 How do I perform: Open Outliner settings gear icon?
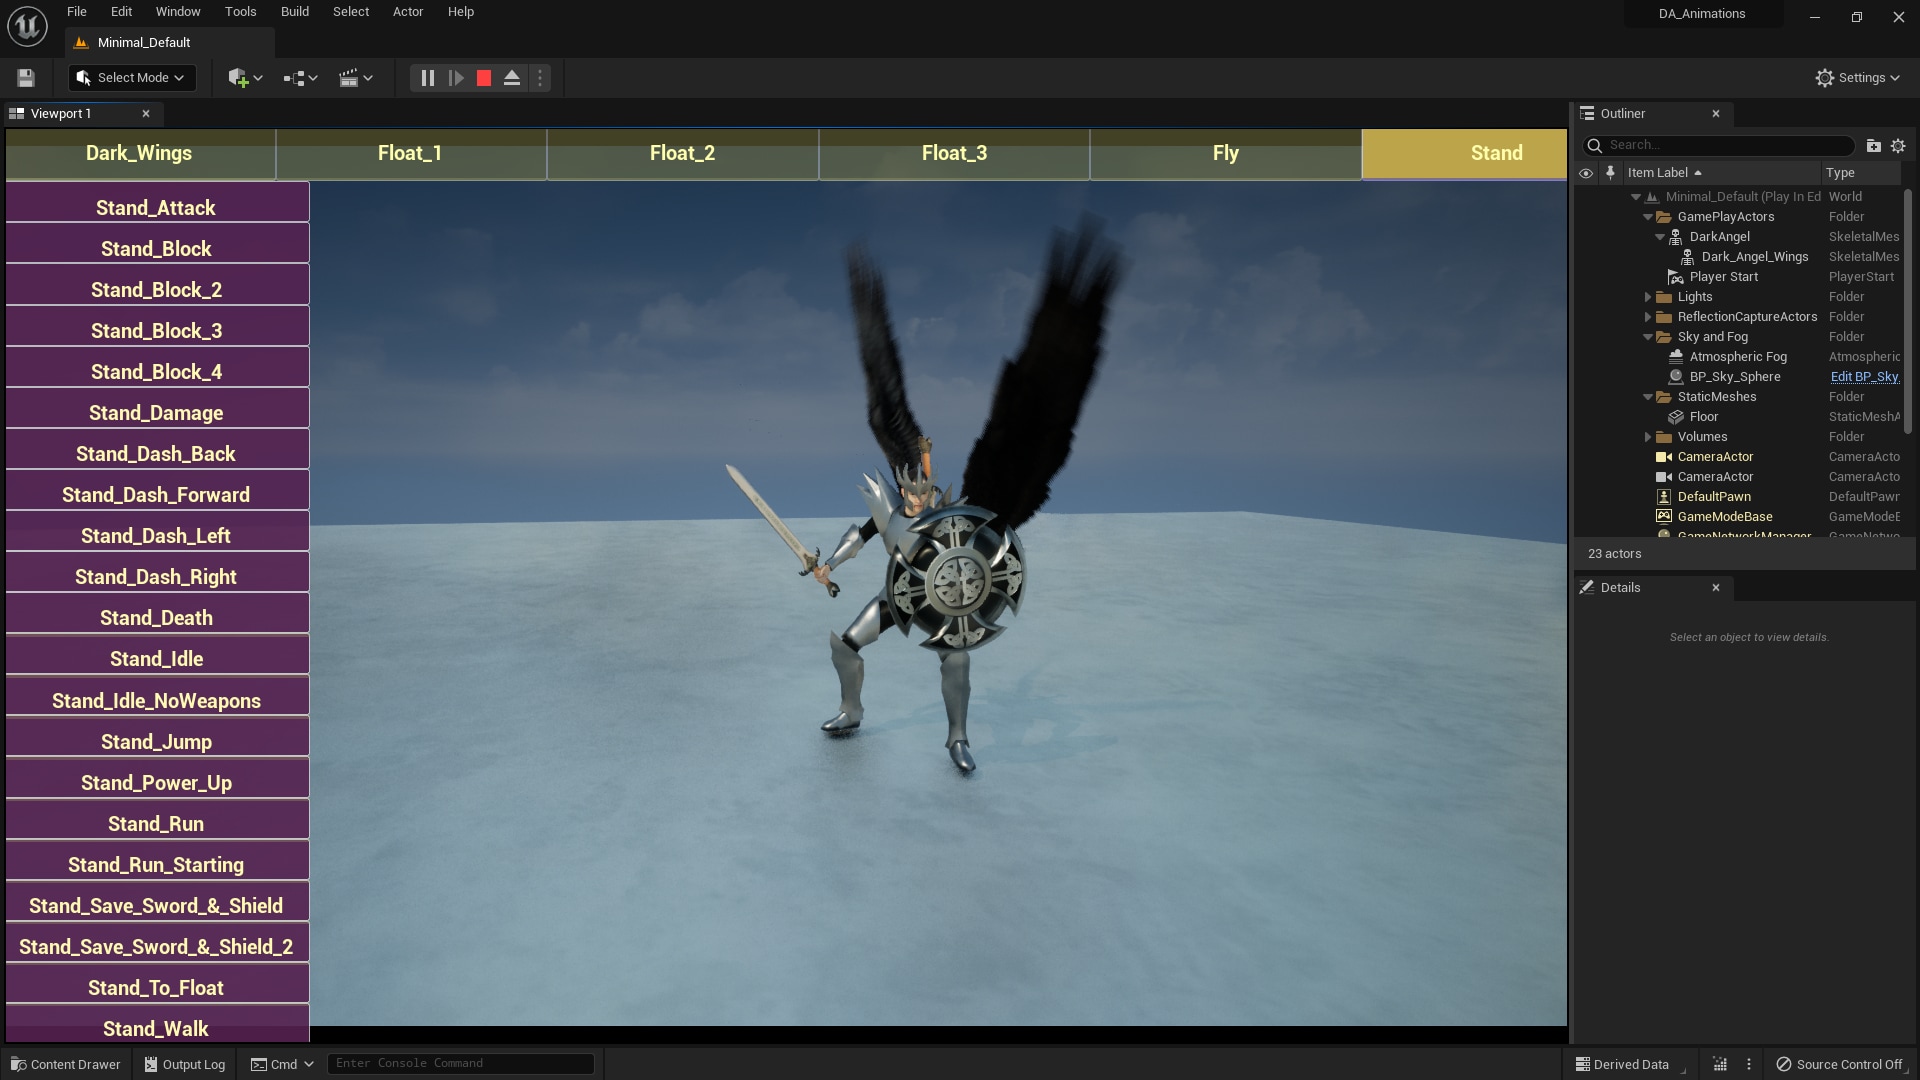(x=1898, y=145)
